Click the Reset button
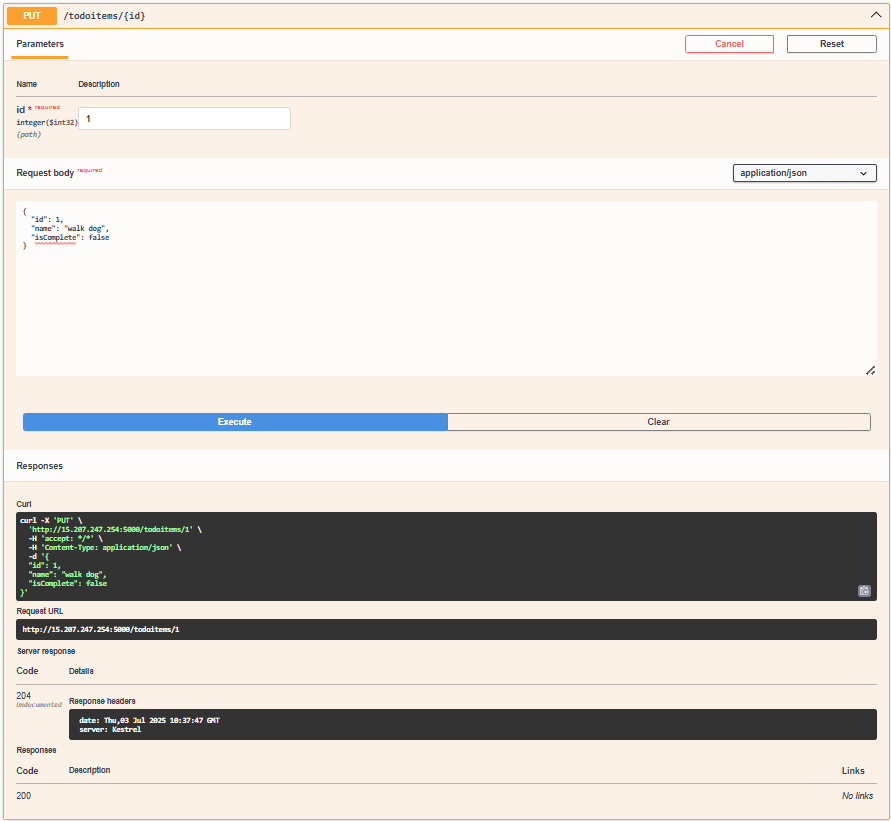Viewport: 891px width, 821px height. 831,44
